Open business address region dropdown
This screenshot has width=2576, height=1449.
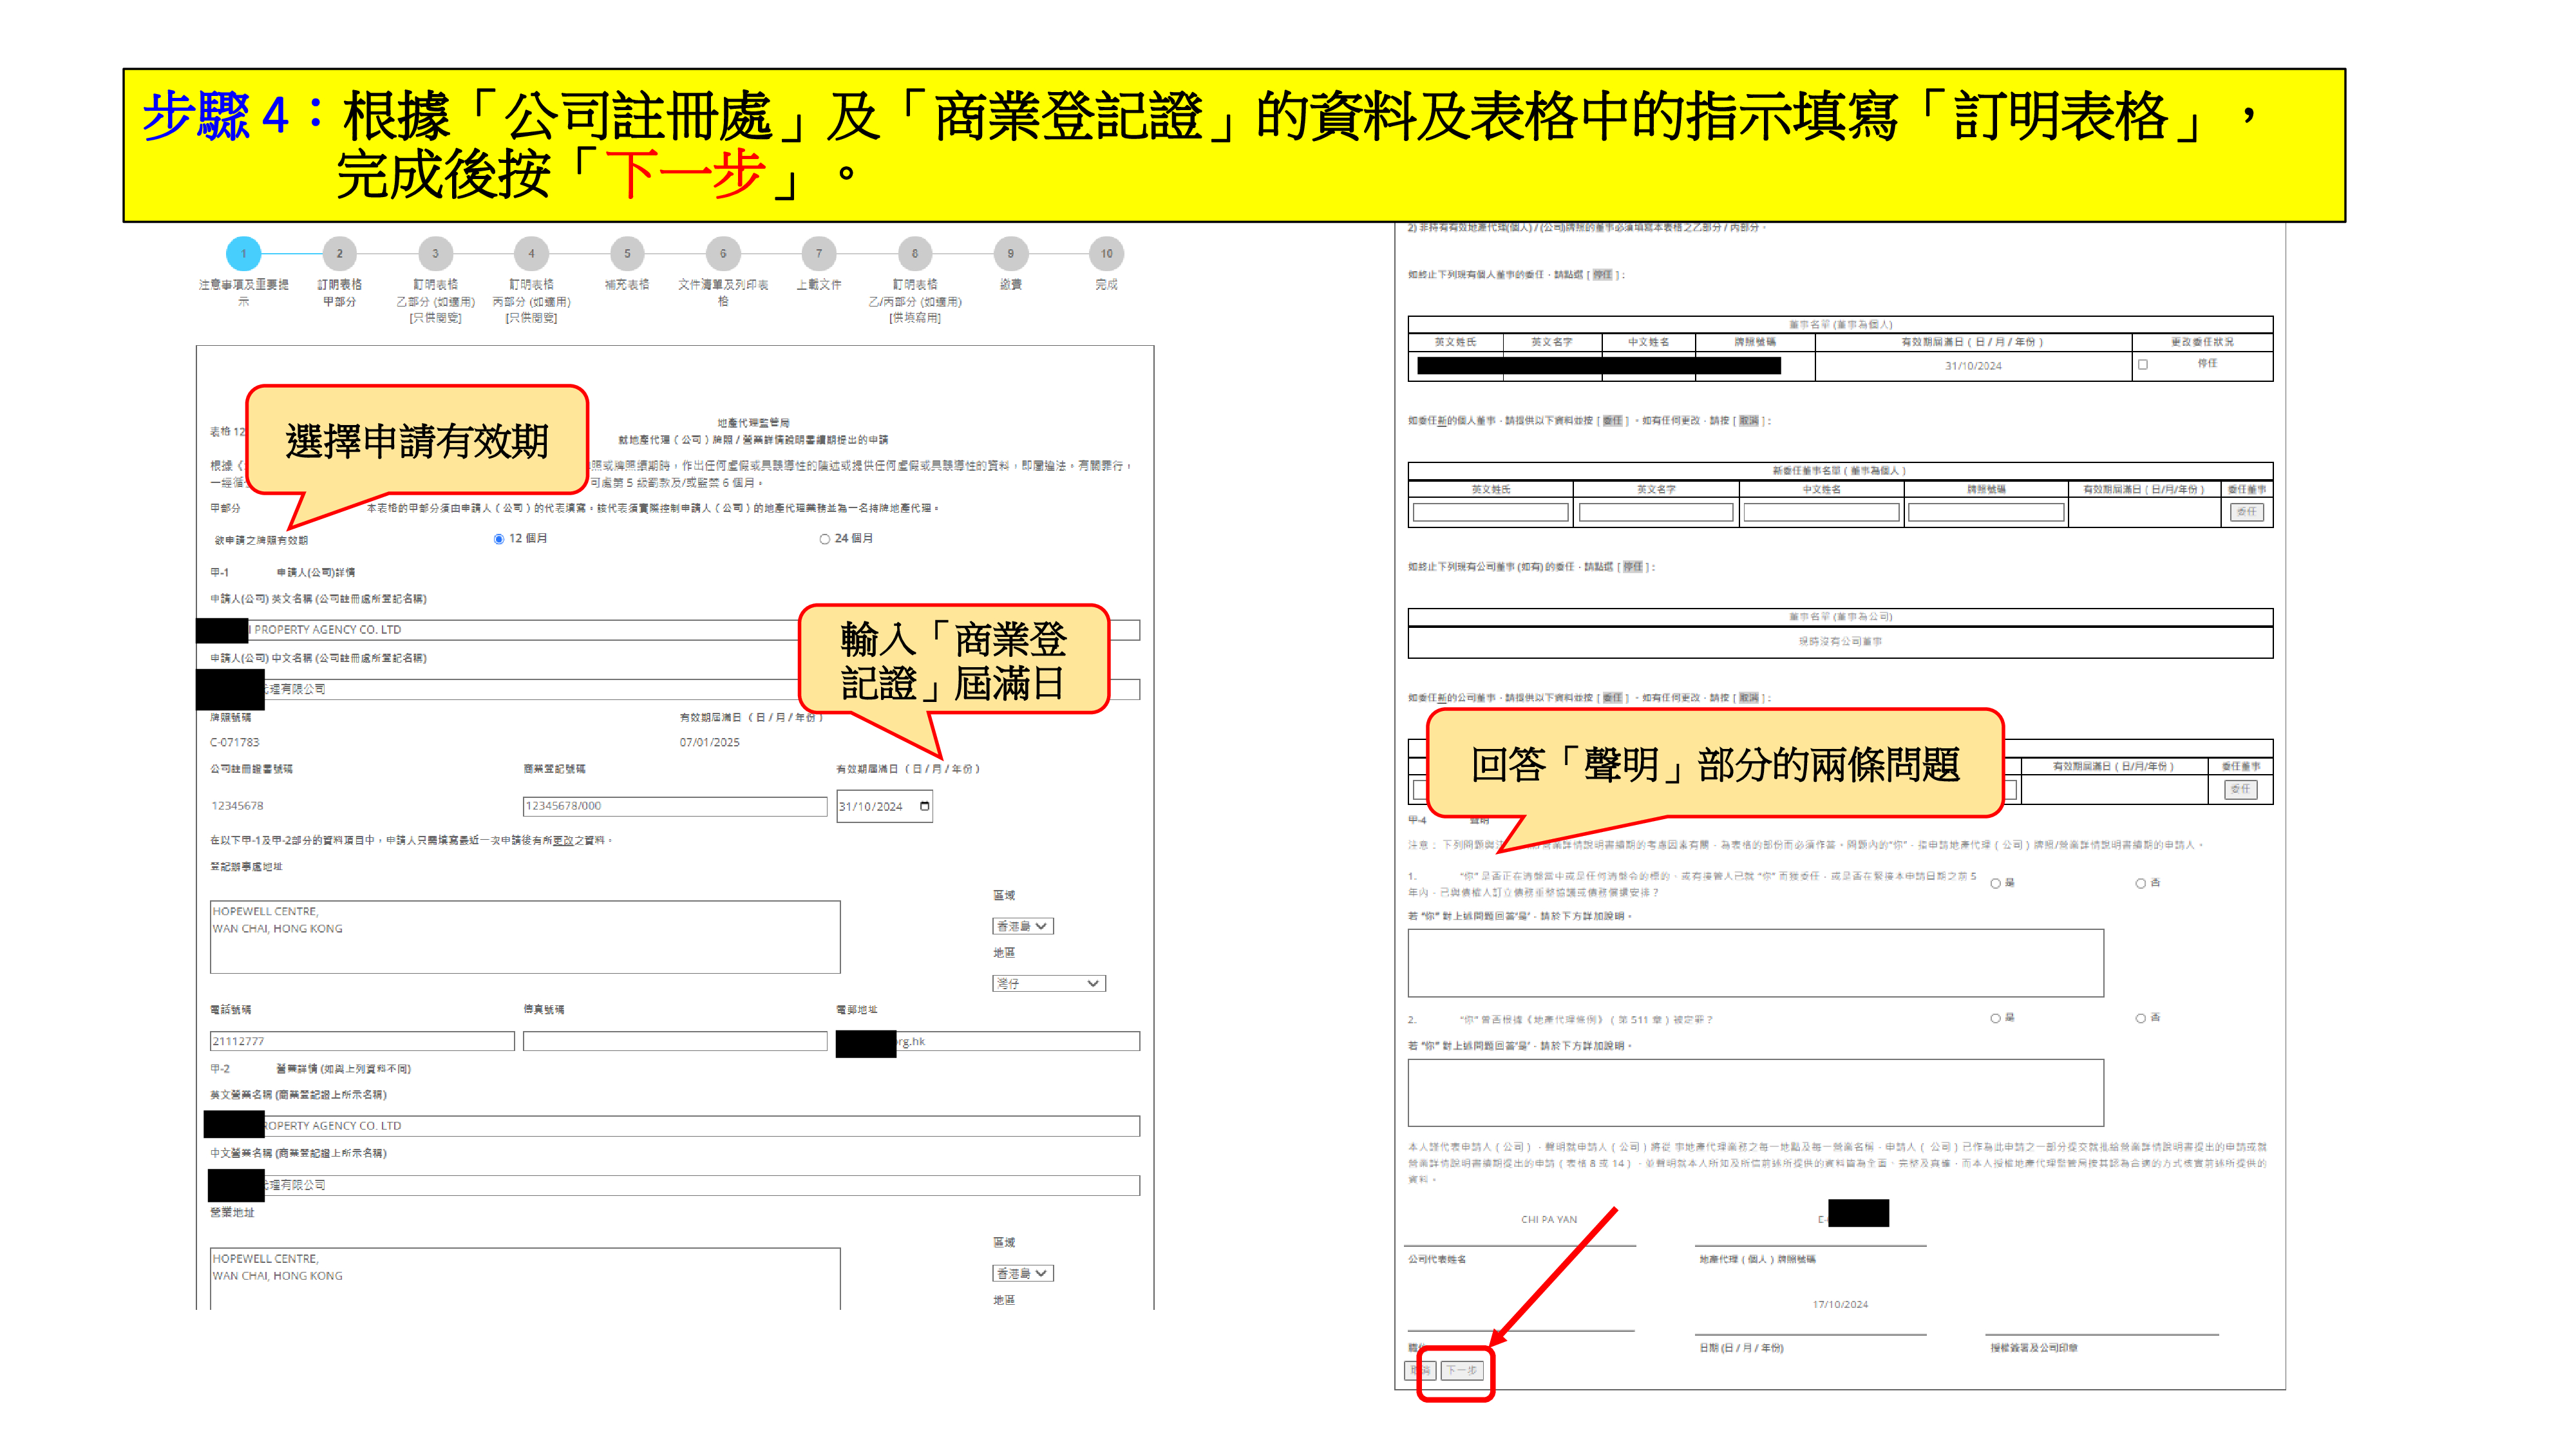pyautogui.click(x=1022, y=1273)
